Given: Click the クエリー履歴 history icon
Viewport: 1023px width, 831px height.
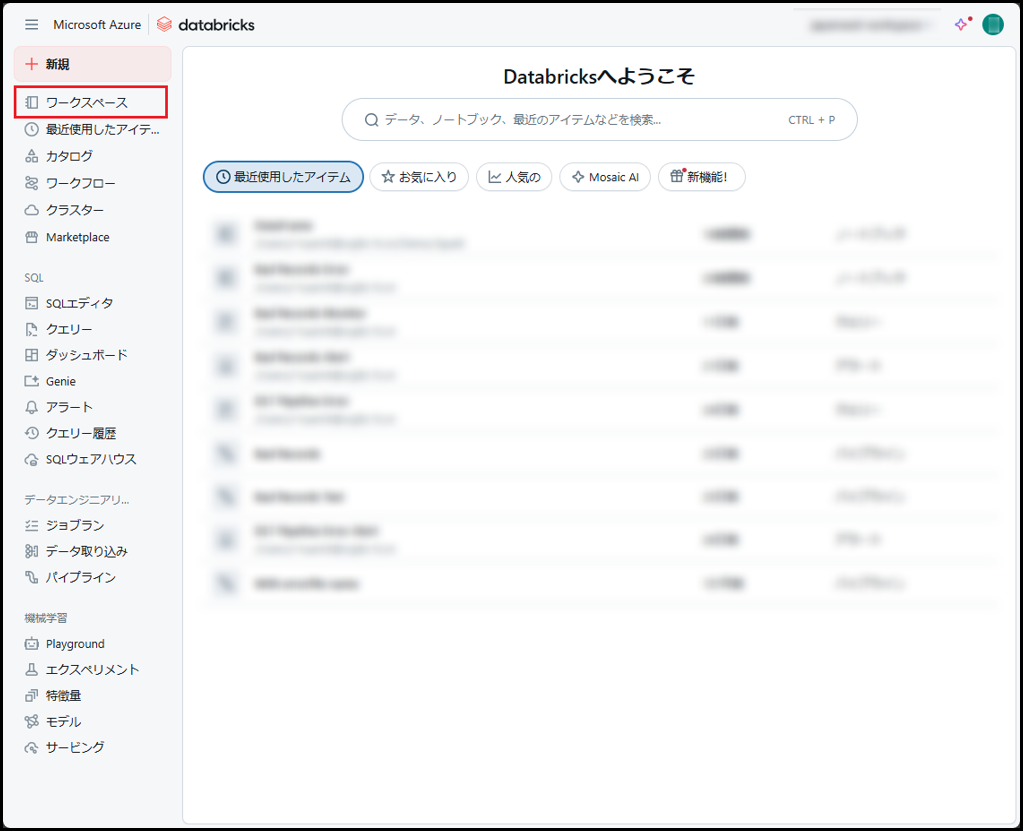Looking at the screenshot, I should coord(31,433).
